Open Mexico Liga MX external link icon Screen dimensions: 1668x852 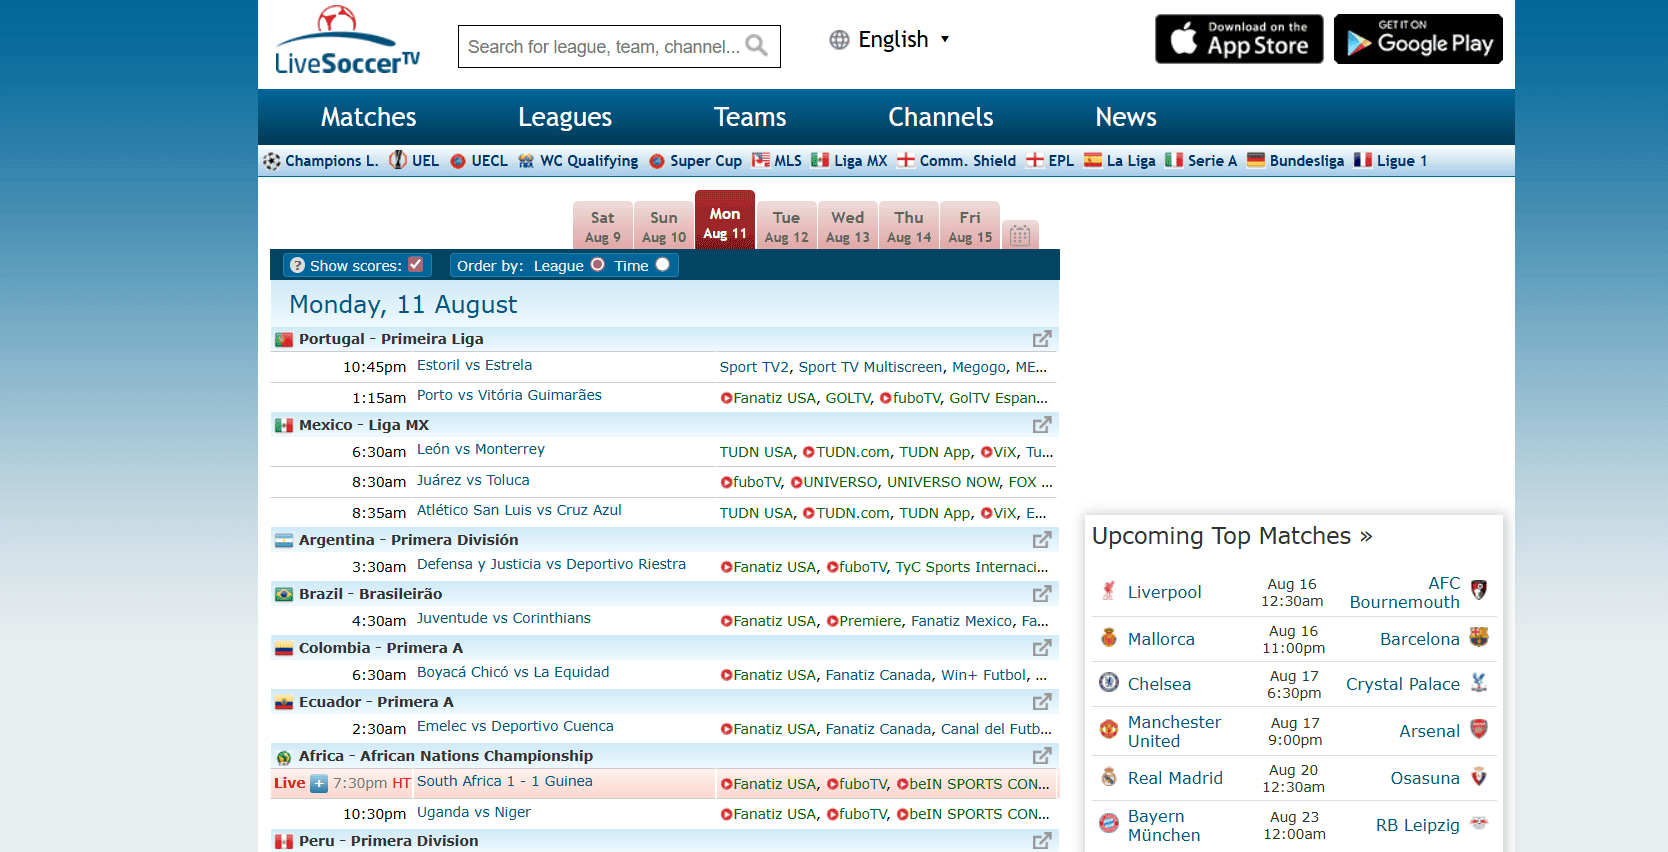point(1041,425)
